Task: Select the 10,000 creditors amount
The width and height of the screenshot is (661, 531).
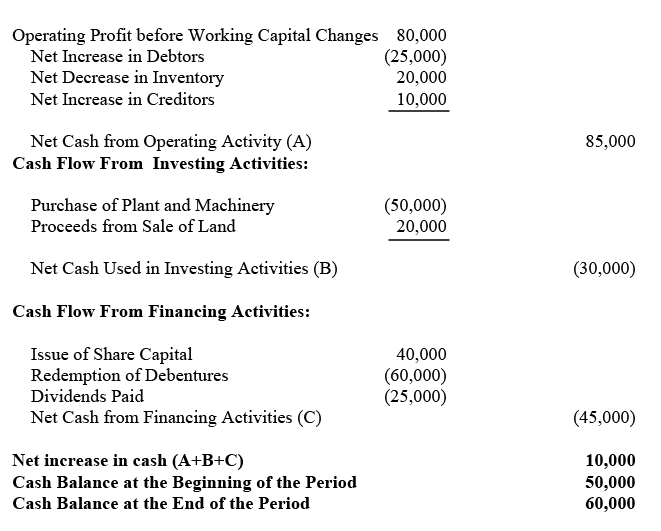Action: pyautogui.click(x=422, y=99)
